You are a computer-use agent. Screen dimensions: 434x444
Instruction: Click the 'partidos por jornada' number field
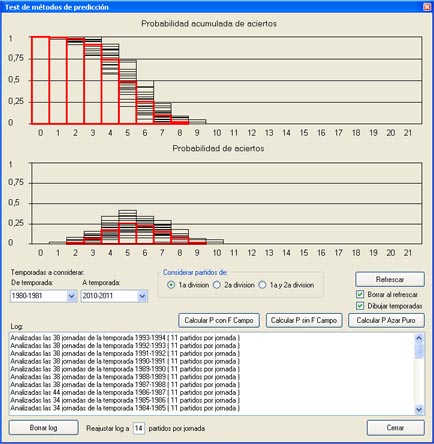[139, 428]
